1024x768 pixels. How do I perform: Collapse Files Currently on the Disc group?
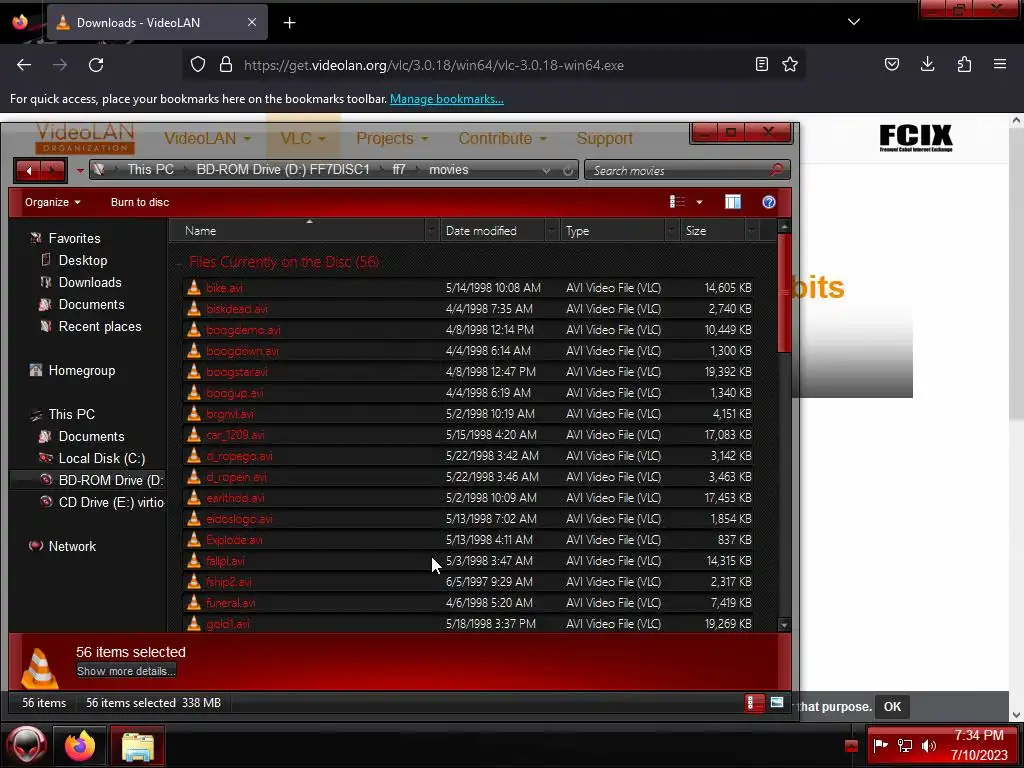(179, 263)
